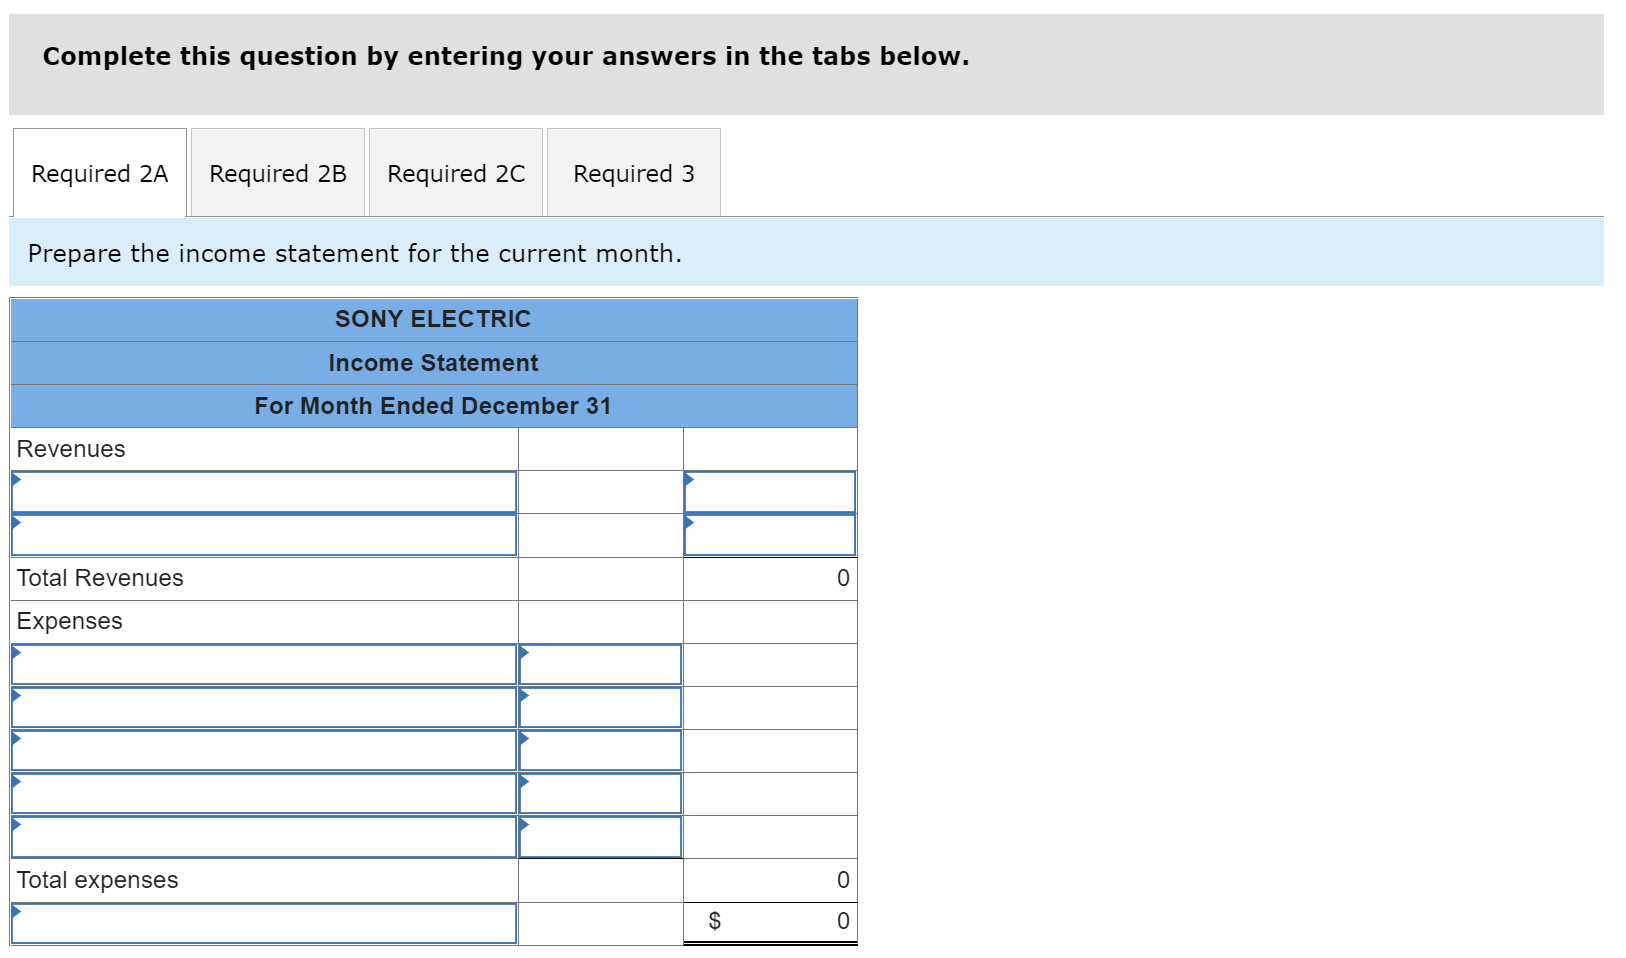Click the second revenue amount field
The image size is (1626, 958).
pos(770,535)
